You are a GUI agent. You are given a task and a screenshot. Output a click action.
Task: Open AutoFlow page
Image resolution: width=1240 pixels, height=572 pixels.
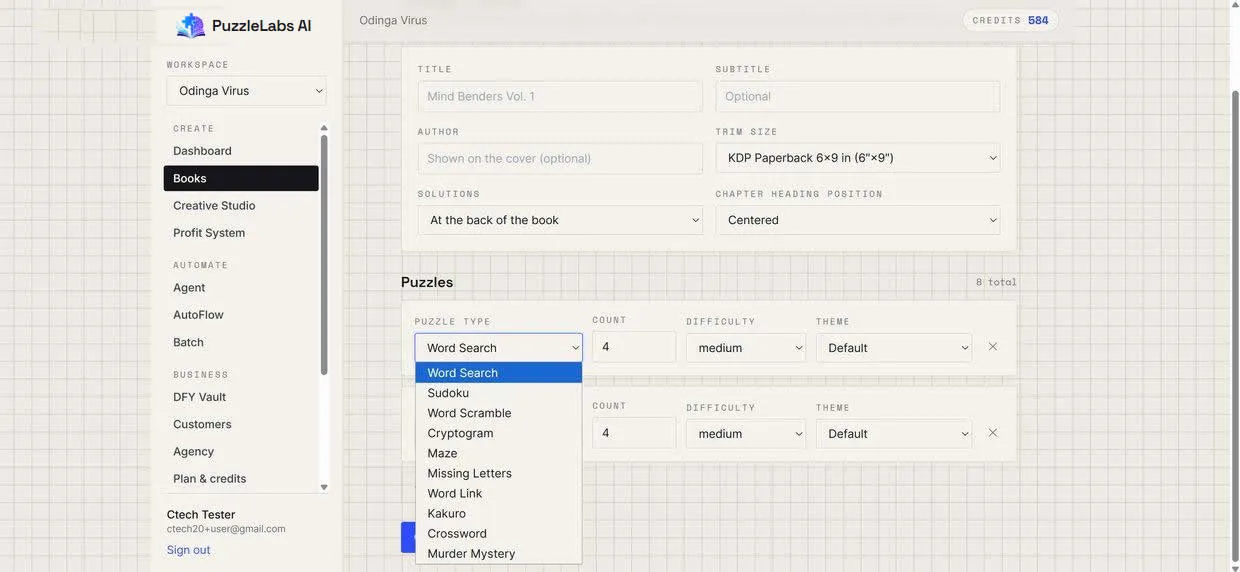(241, 315)
